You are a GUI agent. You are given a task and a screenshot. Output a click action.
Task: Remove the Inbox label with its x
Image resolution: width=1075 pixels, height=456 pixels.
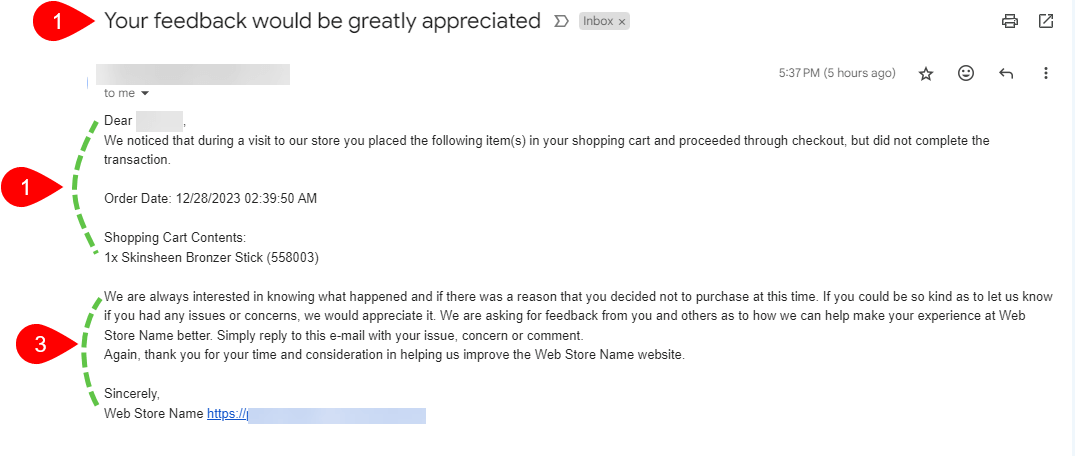[622, 21]
